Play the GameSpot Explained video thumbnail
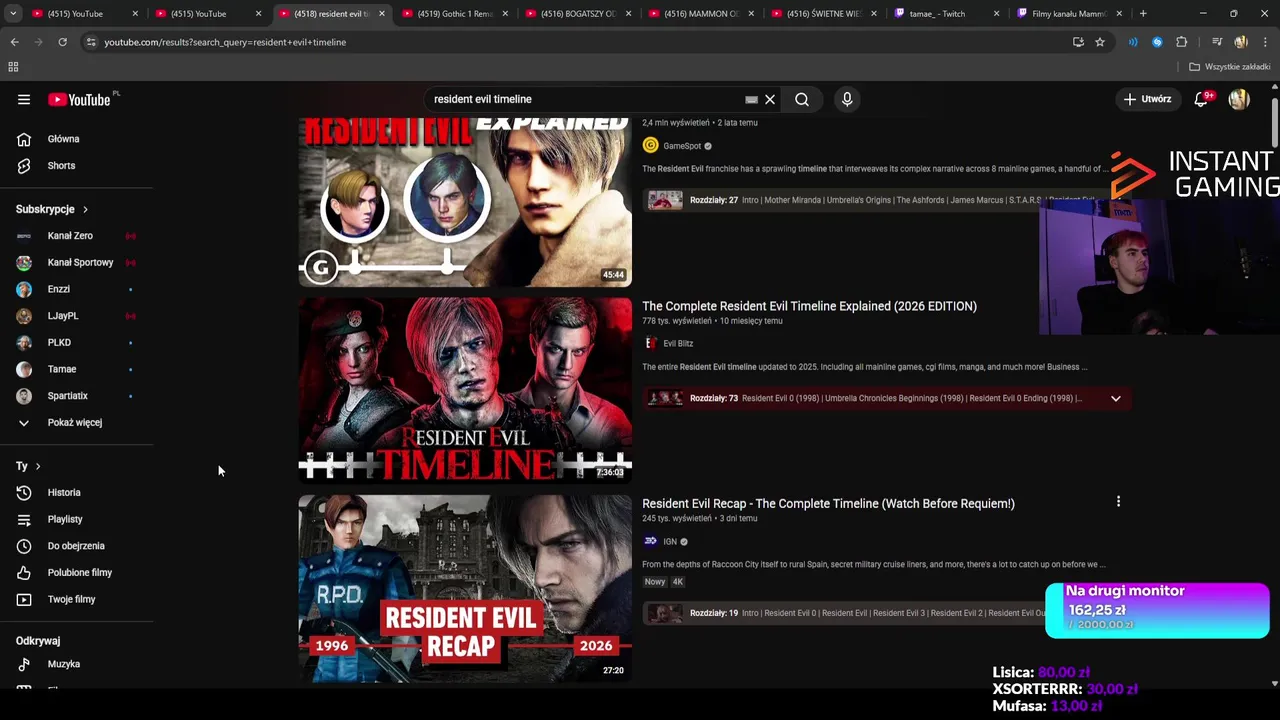The width and height of the screenshot is (1280, 720). (x=465, y=202)
